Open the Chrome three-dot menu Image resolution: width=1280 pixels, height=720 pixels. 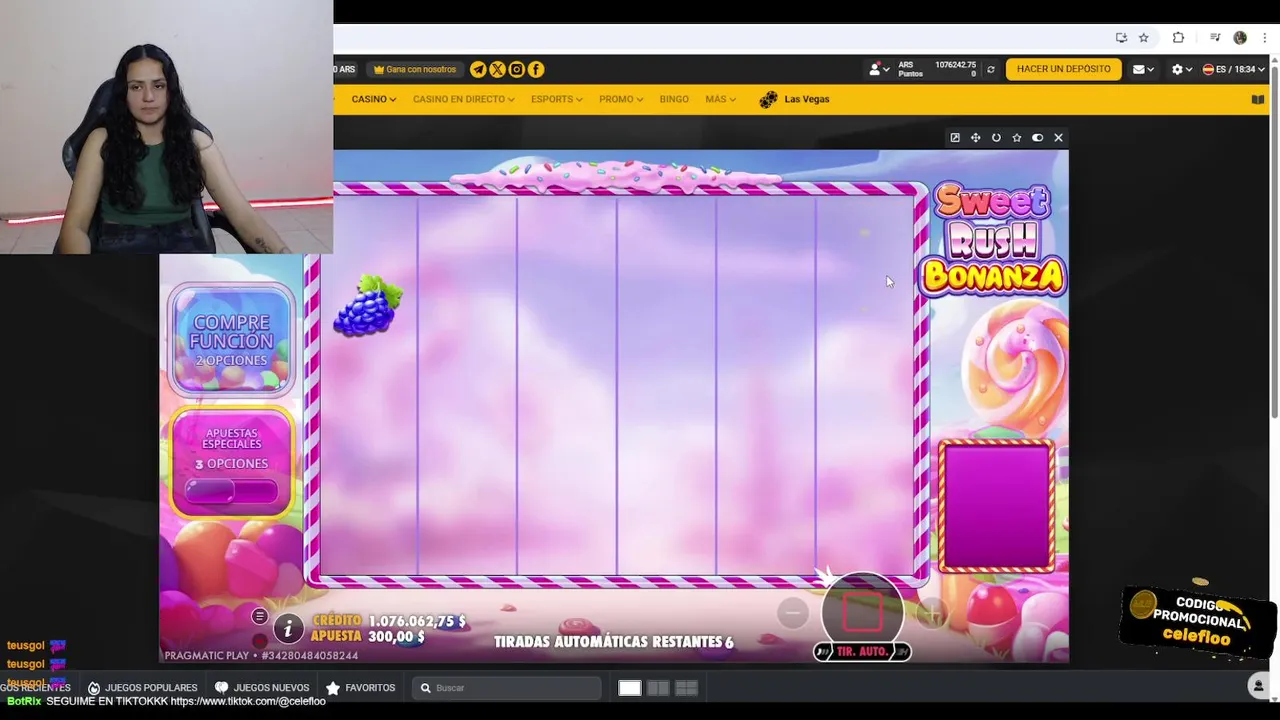coord(1264,38)
